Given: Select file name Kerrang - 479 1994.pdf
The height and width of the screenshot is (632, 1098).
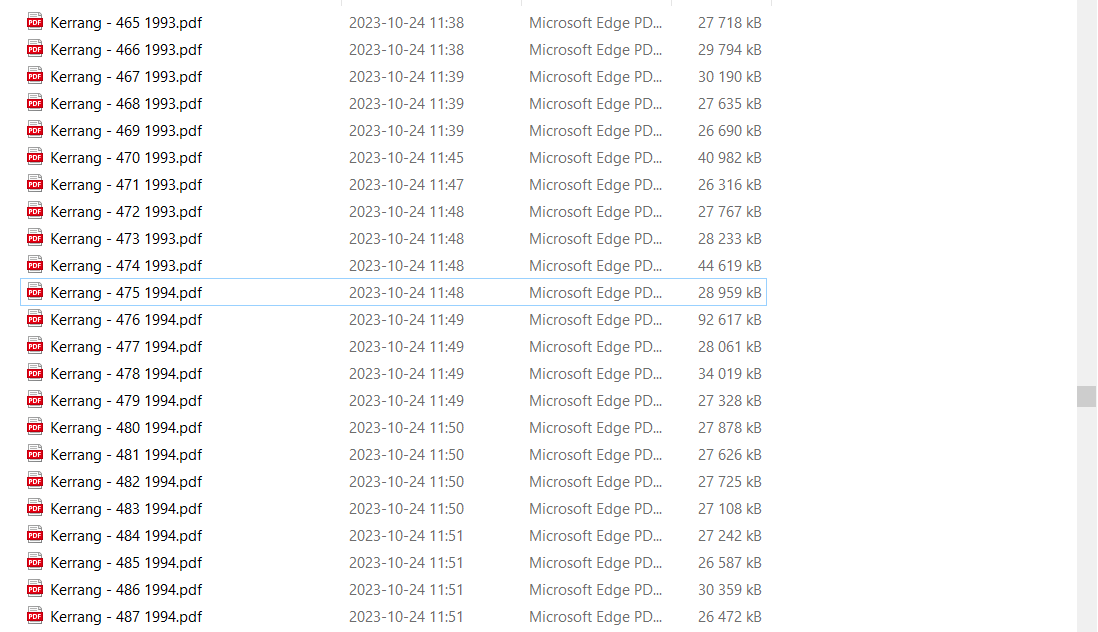Looking at the screenshot, I should pos(126,400).
